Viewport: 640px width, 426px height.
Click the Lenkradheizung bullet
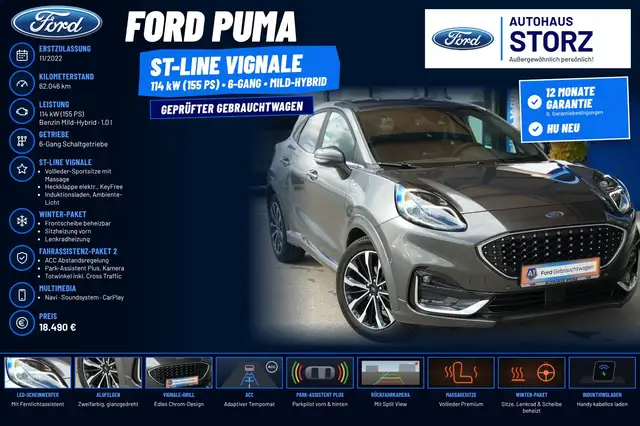67,239
